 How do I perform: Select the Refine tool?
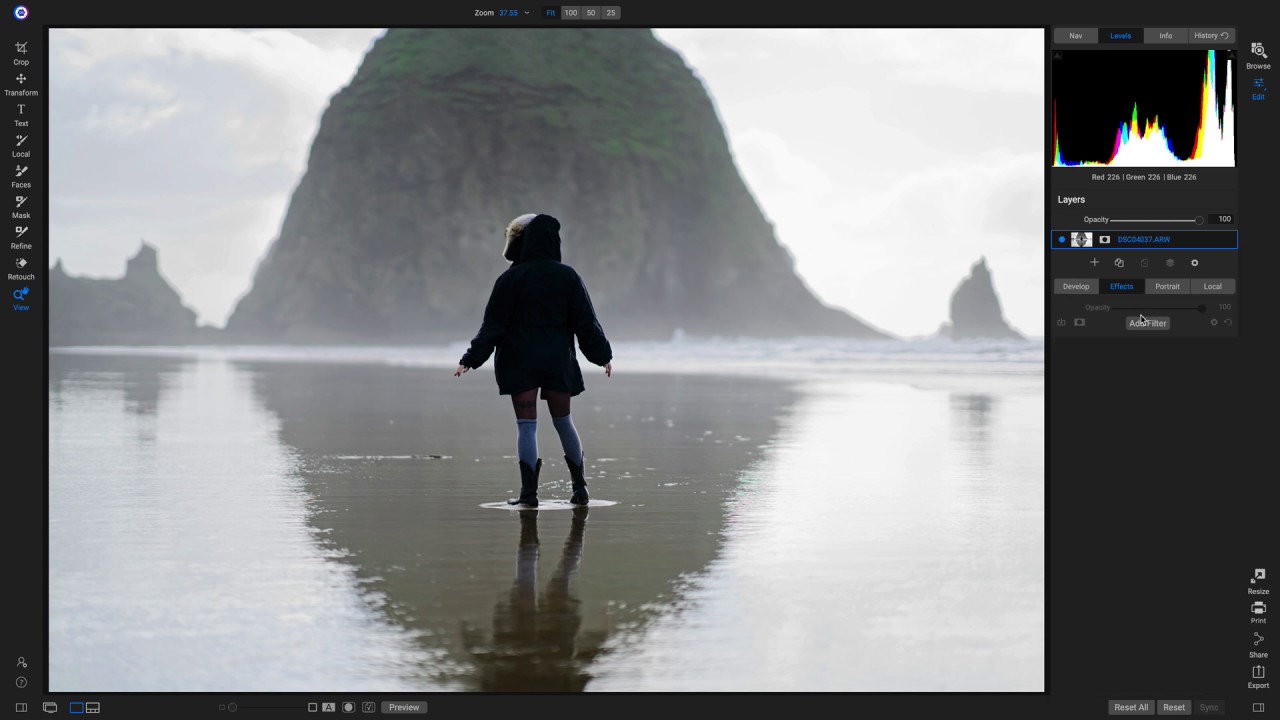pos(20,238)
